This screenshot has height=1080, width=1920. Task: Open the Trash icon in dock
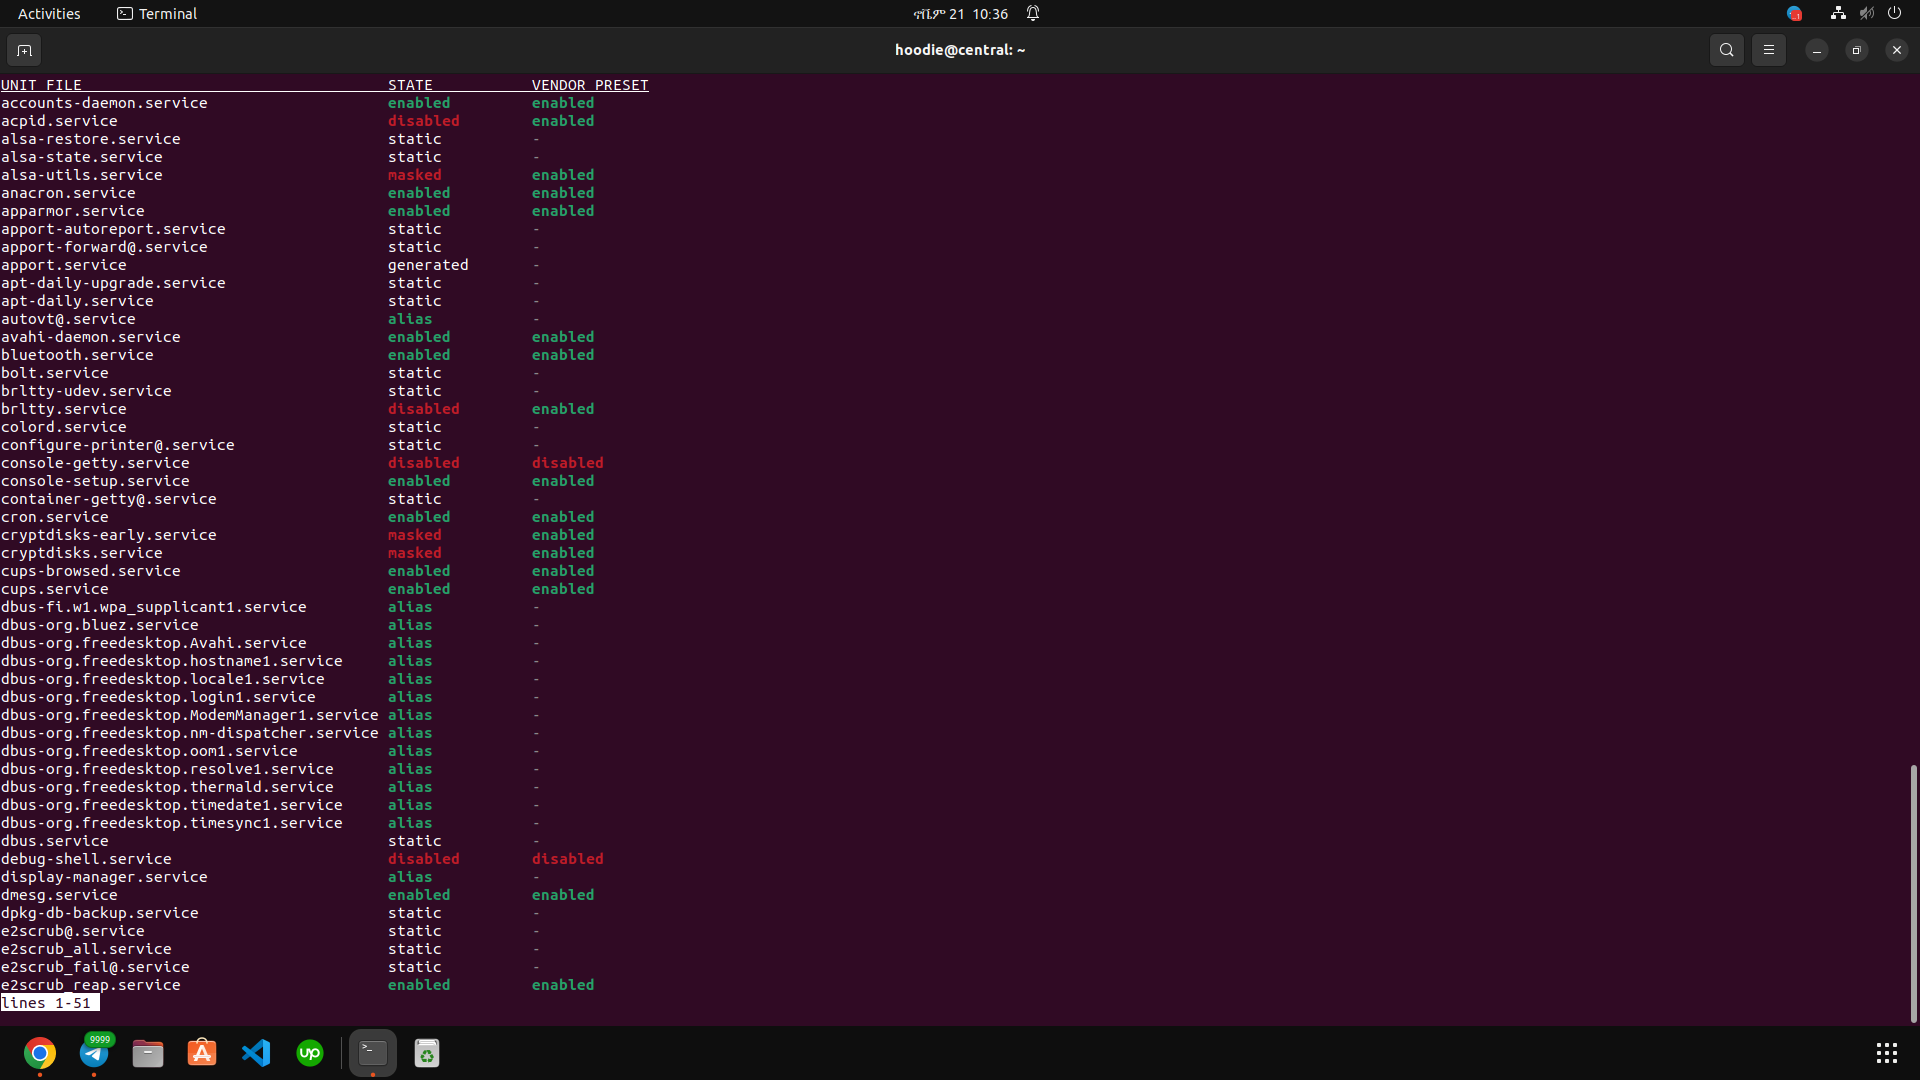pyautogui.click(x=427, y=1053)
